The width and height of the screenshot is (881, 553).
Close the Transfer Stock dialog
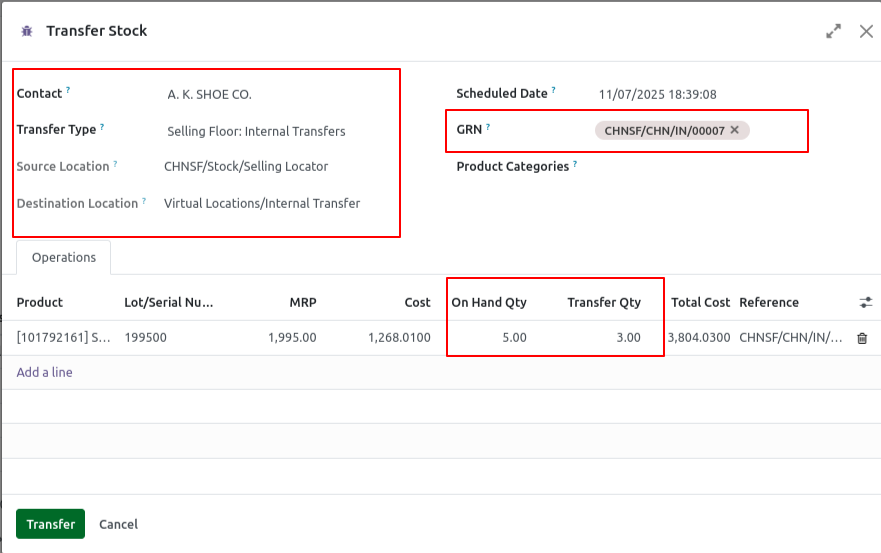point(866,31)
